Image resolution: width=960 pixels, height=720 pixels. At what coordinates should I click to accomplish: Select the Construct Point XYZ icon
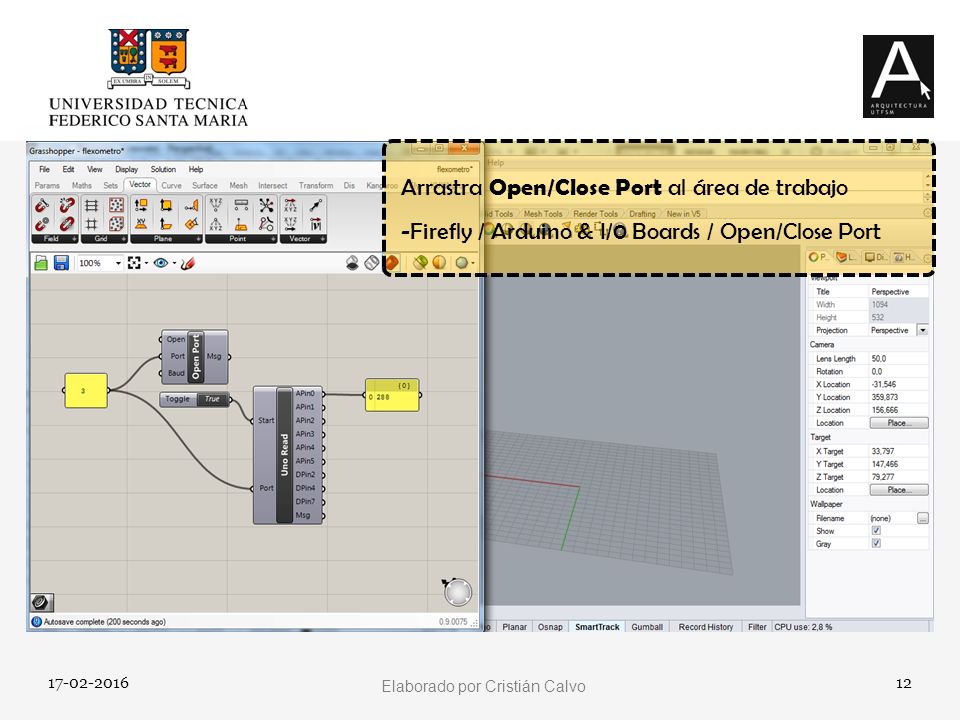(x=216, y=205)
